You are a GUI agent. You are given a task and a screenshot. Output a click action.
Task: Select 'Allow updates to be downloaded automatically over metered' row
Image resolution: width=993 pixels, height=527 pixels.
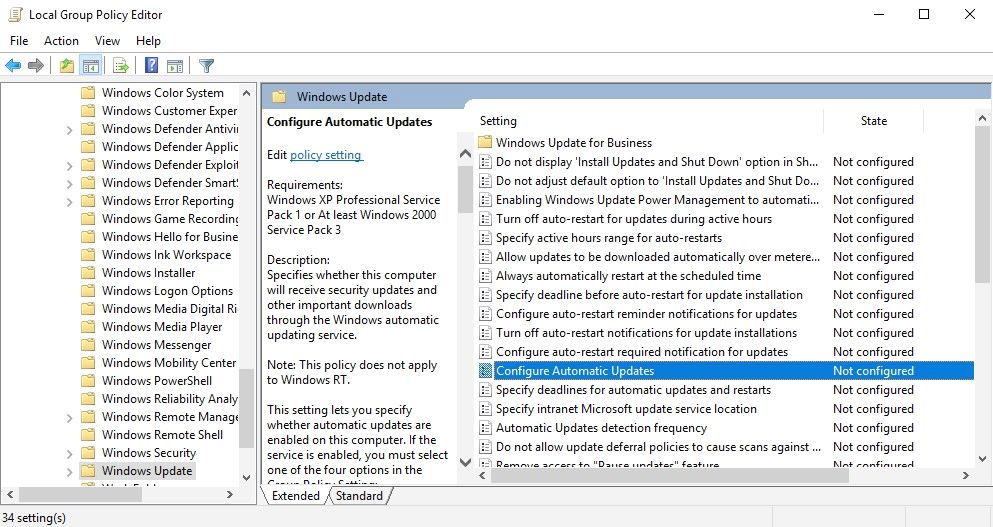726,257
